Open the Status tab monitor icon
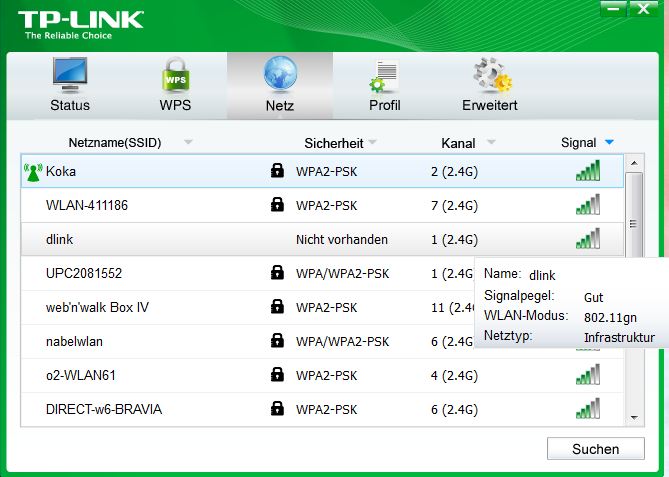The height and width of the screenshot is (477, 669). [x=70, y=75]
